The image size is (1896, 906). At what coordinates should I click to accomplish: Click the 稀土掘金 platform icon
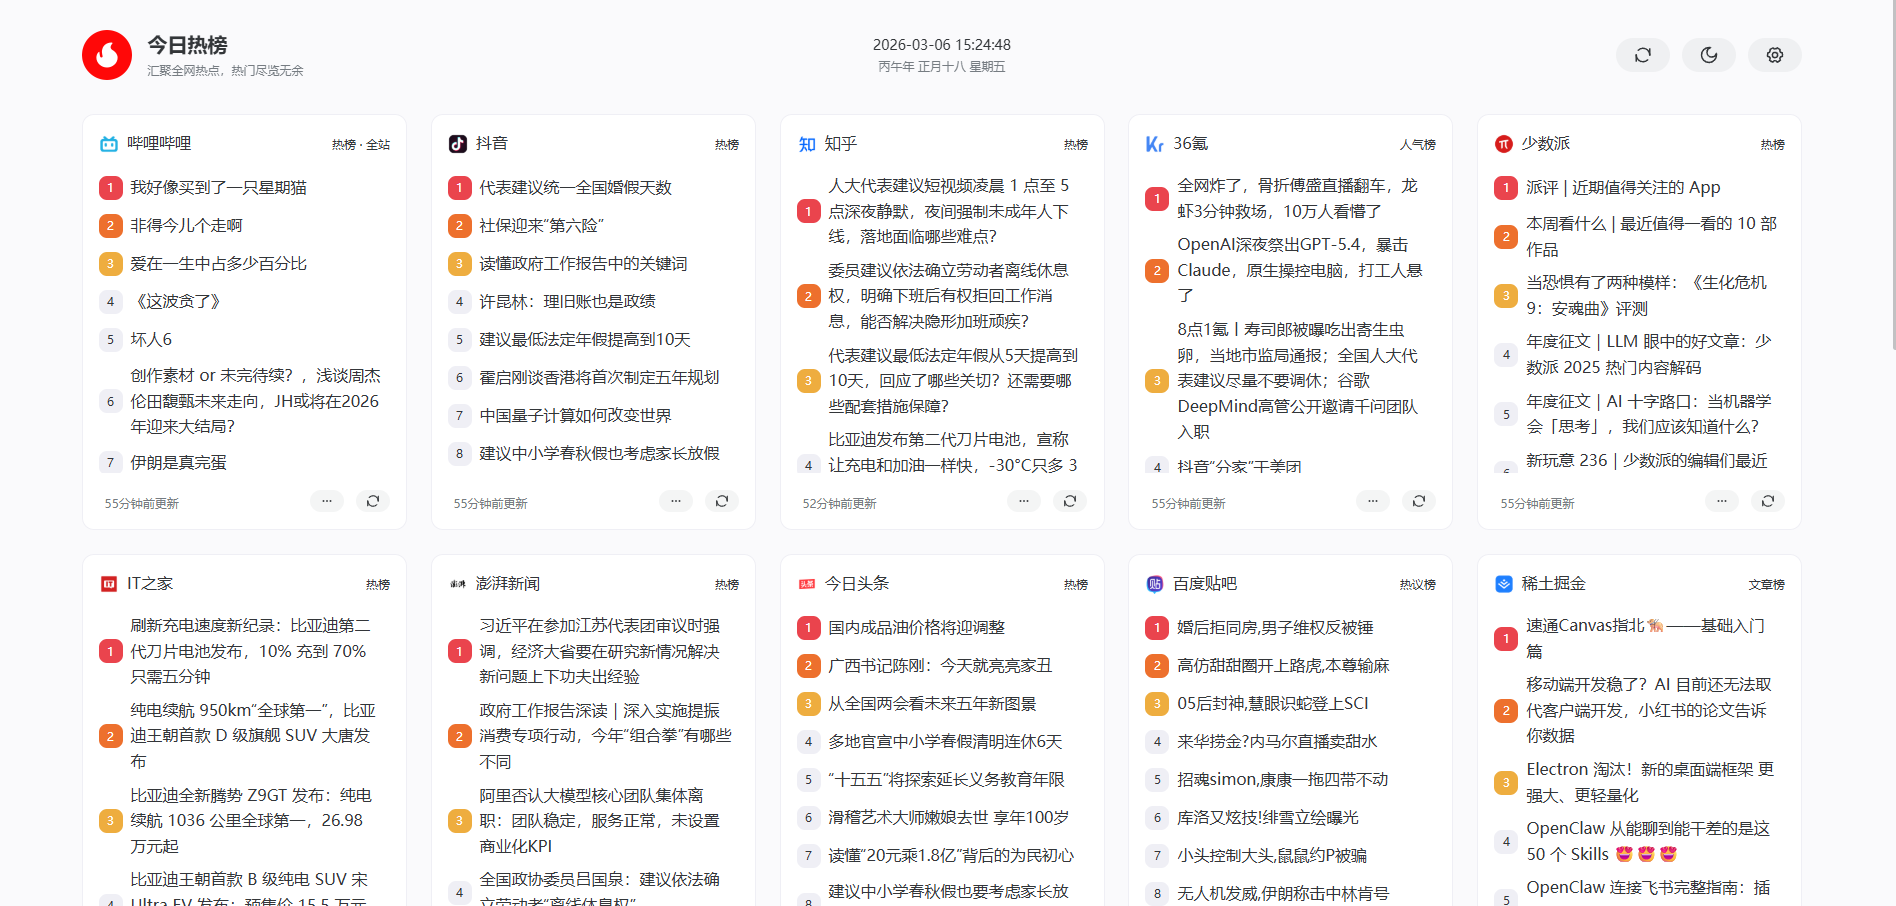[x=1504, y=584]
